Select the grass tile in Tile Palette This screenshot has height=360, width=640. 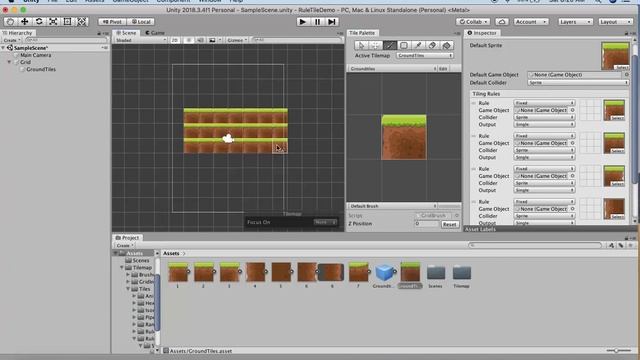pyautogui.click(x=404, y=137)
